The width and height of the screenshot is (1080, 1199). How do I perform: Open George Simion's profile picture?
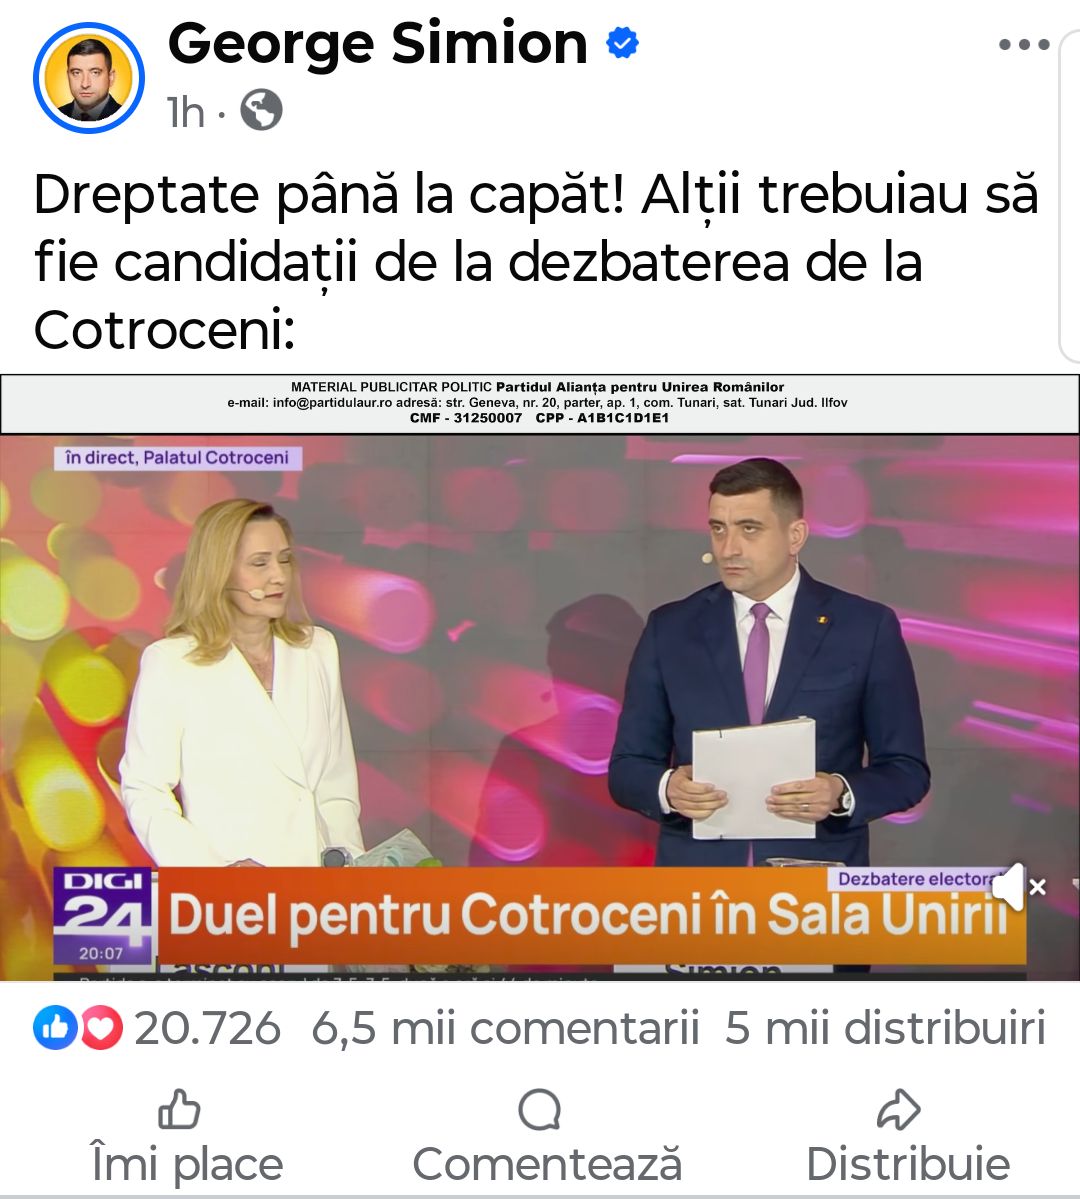pyautogui.click(x=89, y=78)
